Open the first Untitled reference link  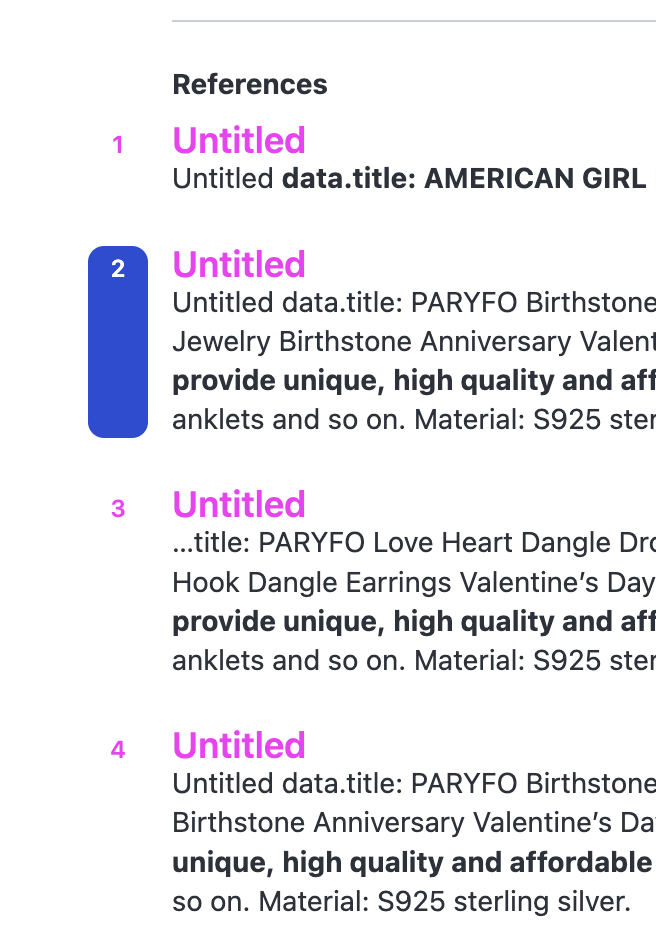[x=239, y=141]
